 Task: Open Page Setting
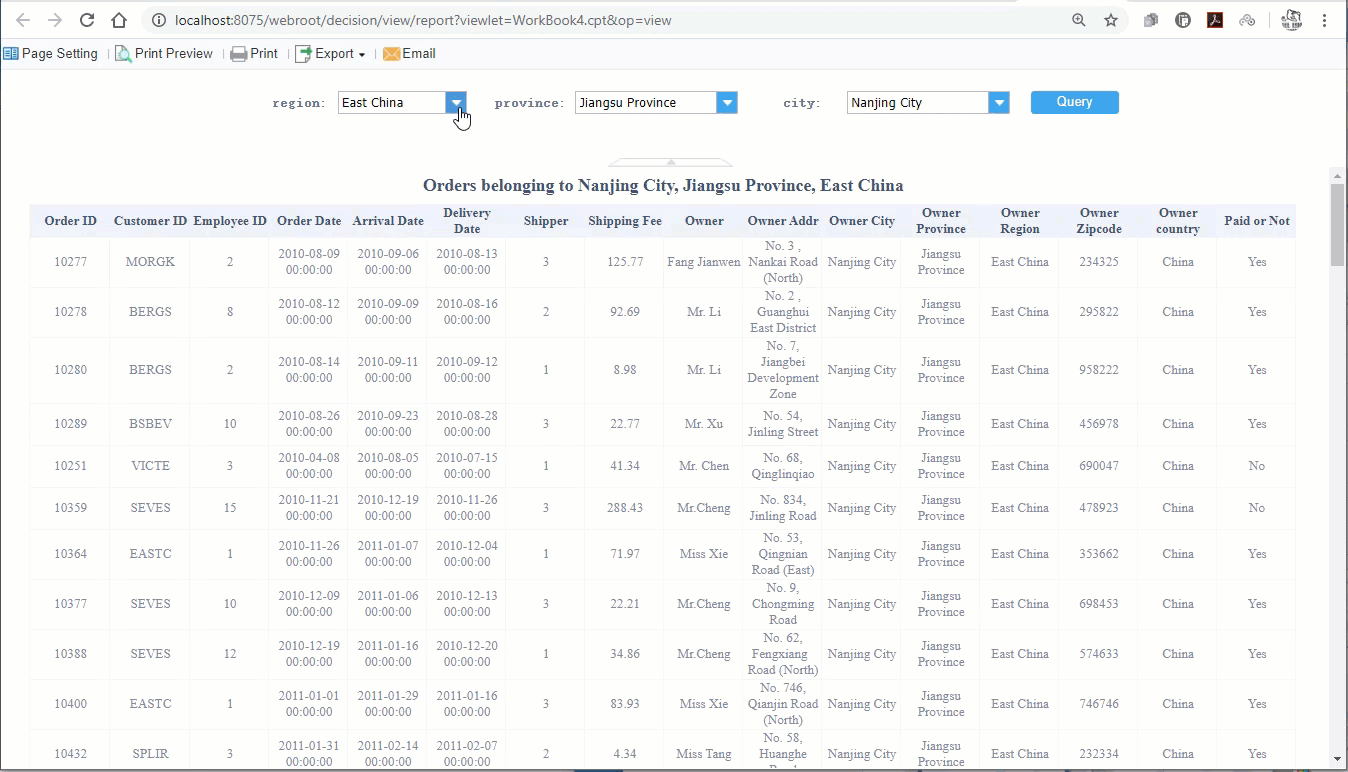[51, 54]
